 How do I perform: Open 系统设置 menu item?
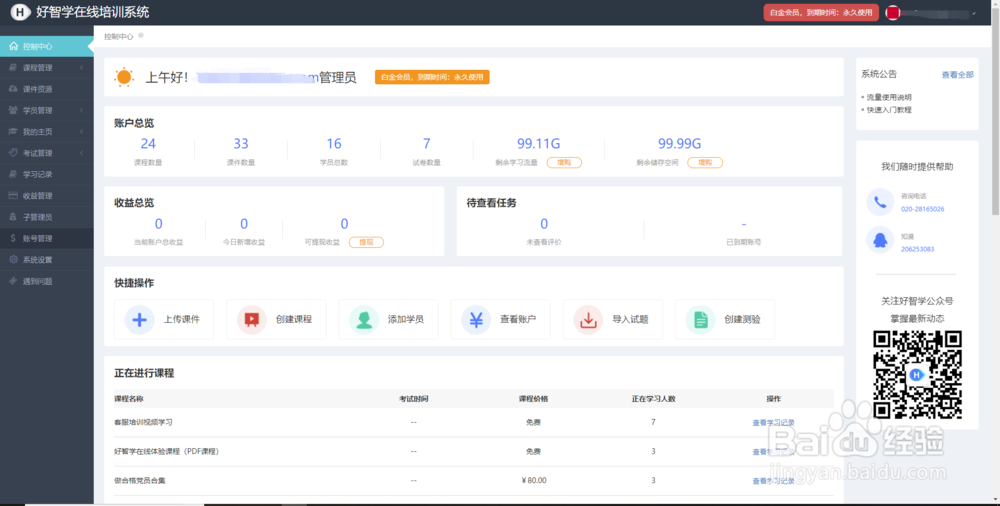tap(47, 260)
